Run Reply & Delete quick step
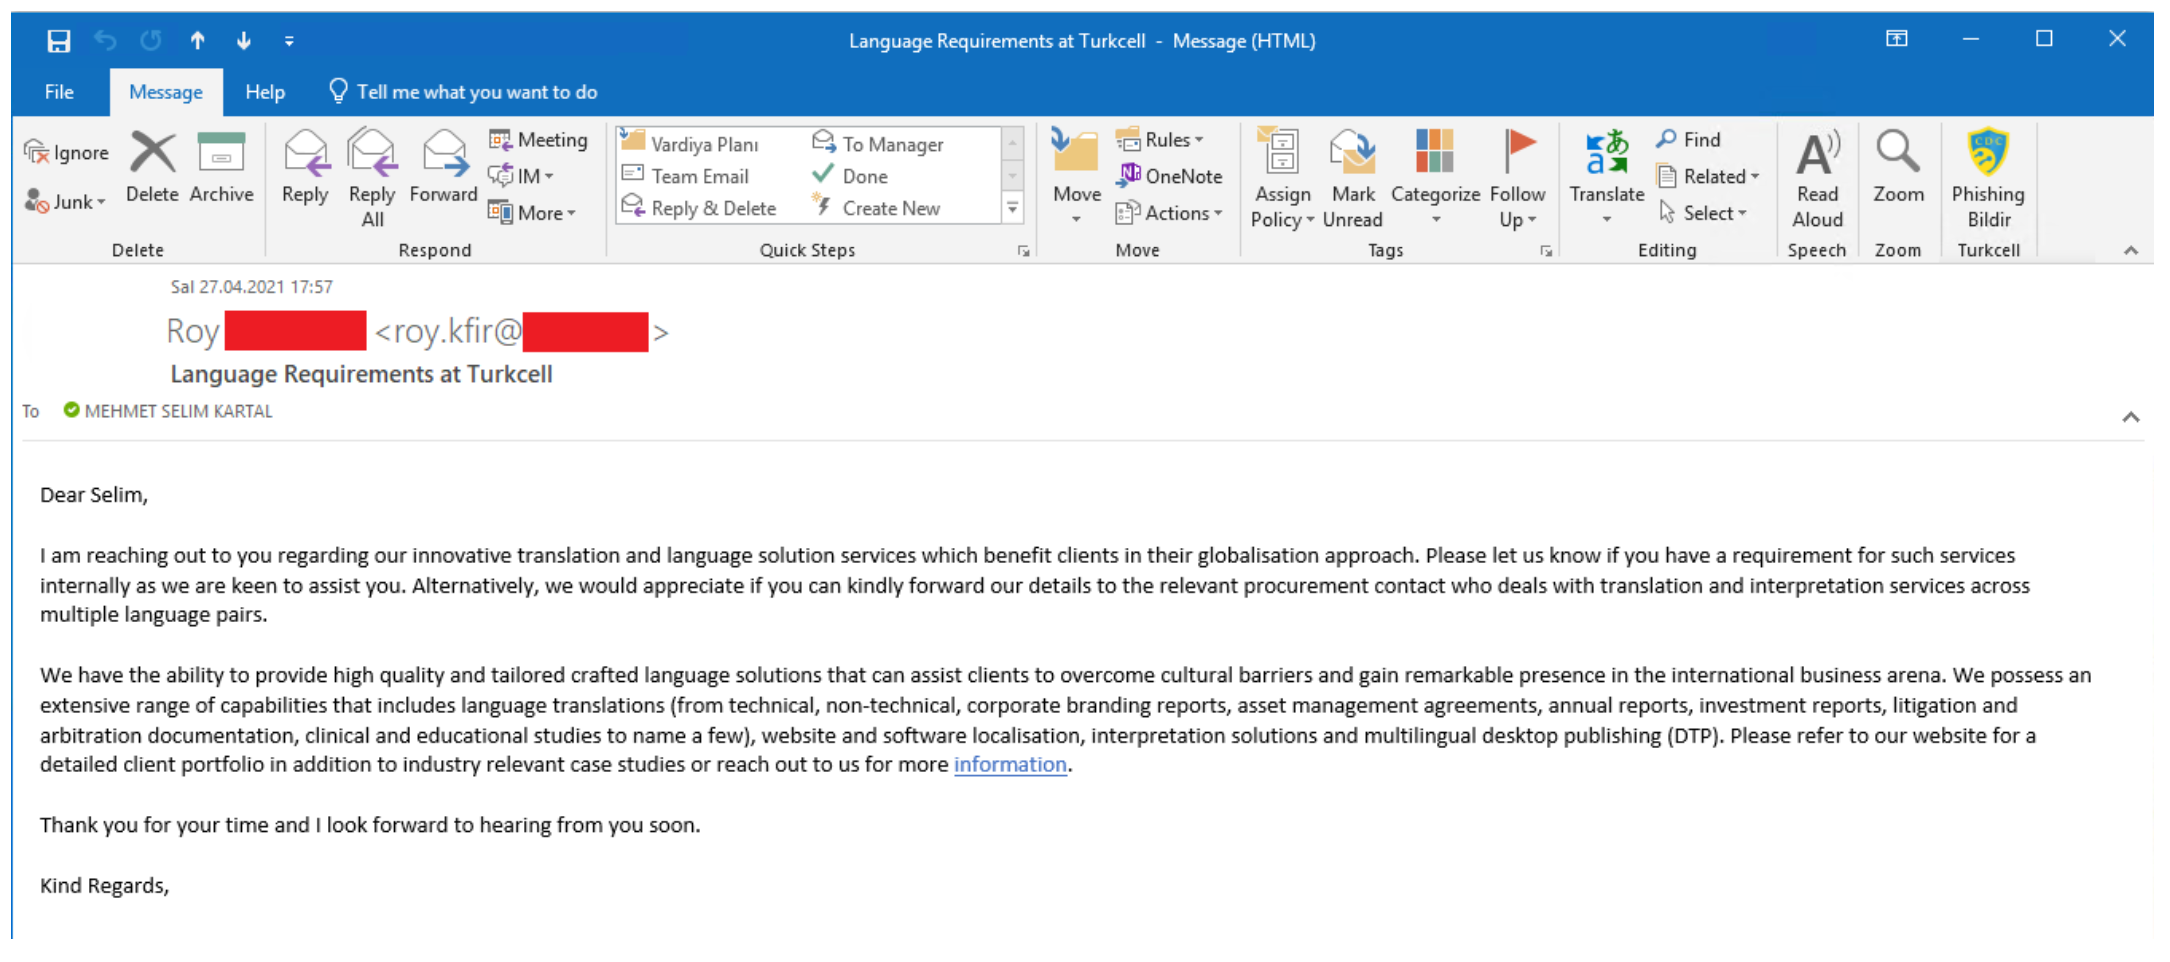Screen dimensions: 2170x962 point(699,208)
